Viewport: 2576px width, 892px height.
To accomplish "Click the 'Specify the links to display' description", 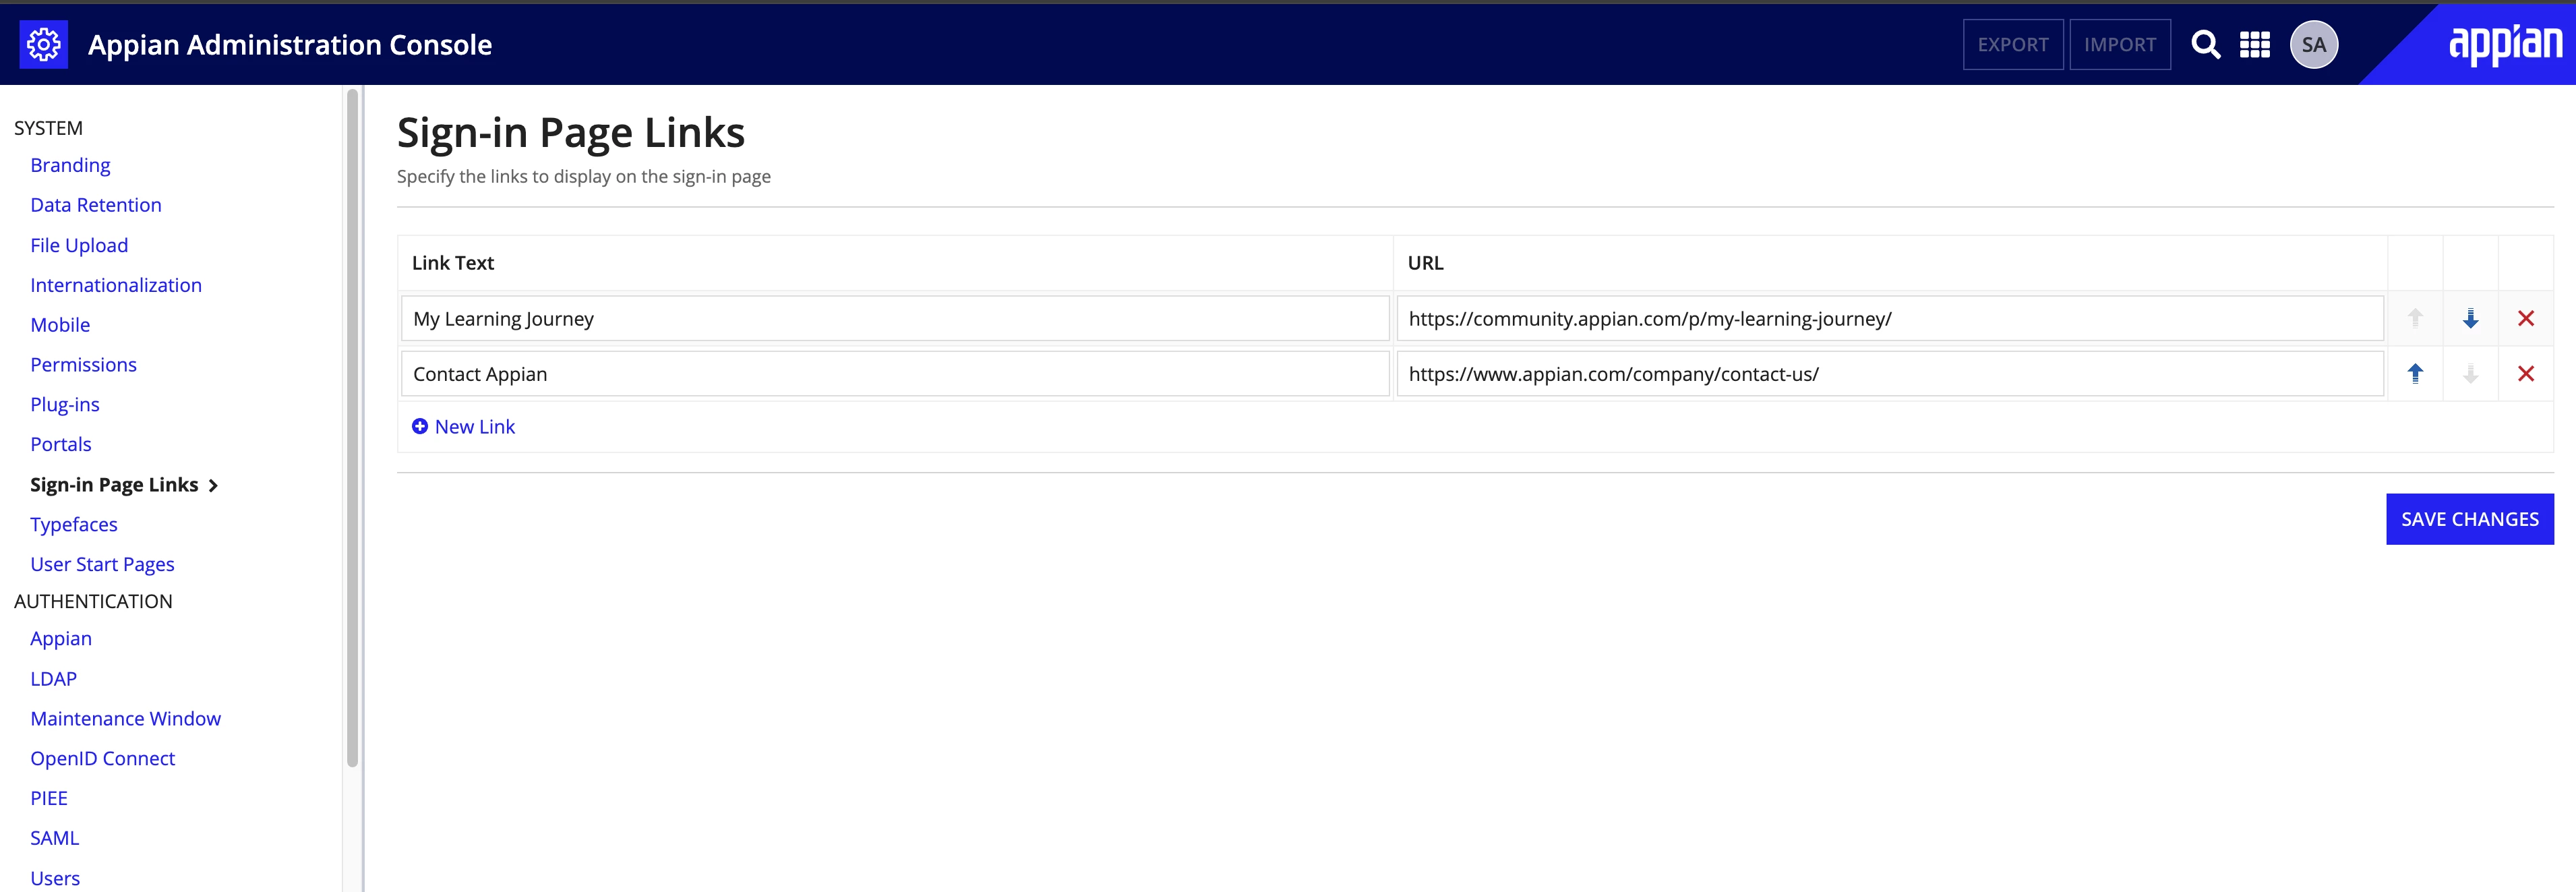I will click(584, 177).
